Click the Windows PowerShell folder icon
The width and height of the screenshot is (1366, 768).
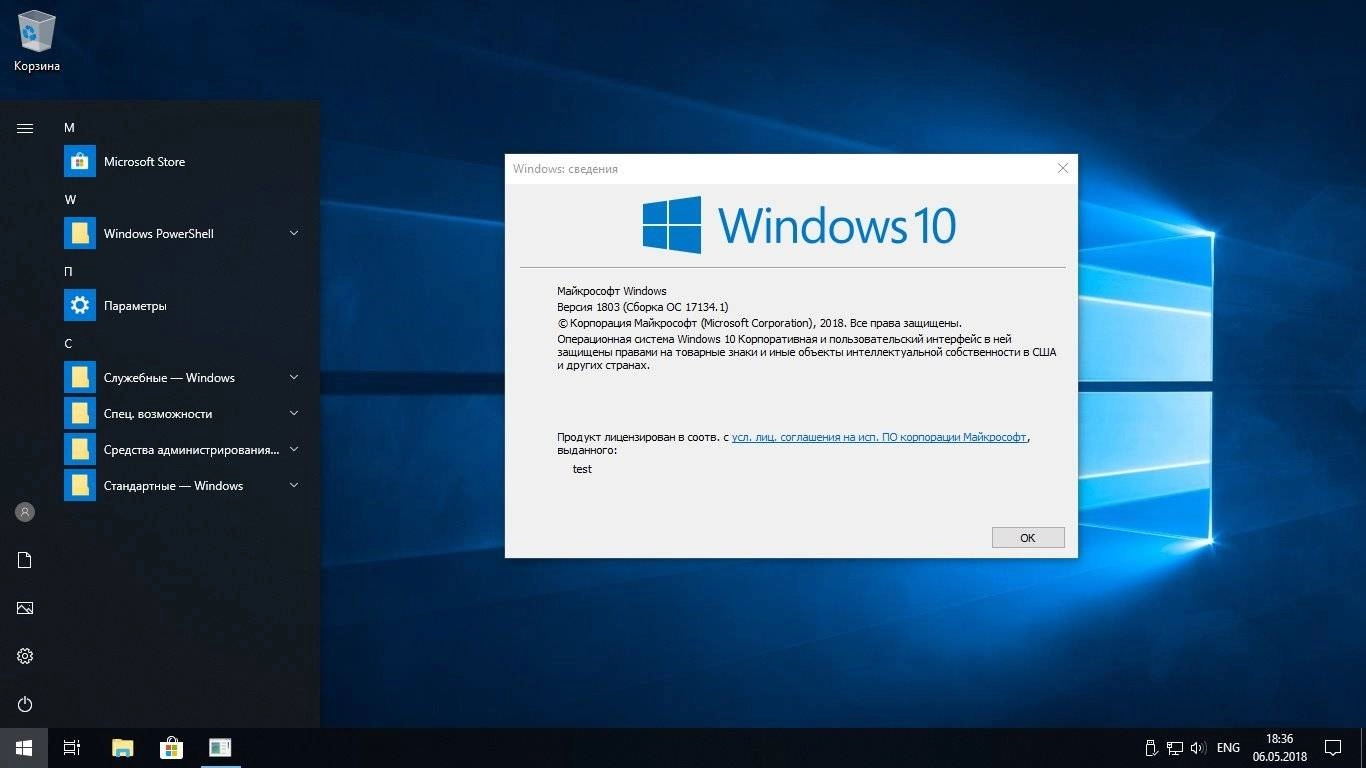pos(80,233)
